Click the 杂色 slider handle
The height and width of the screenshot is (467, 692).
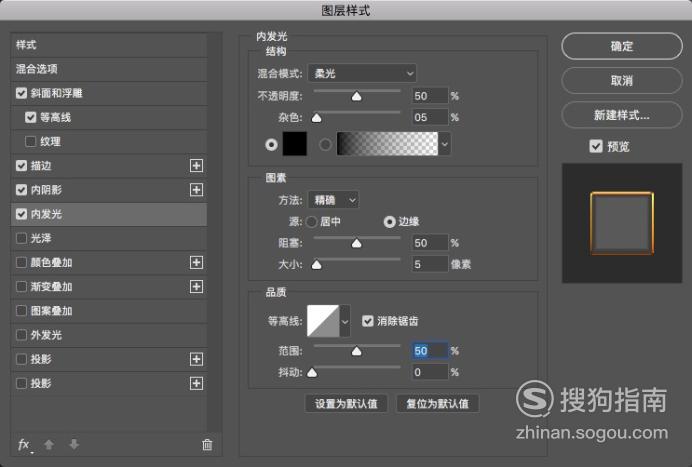tap(316, 118)
